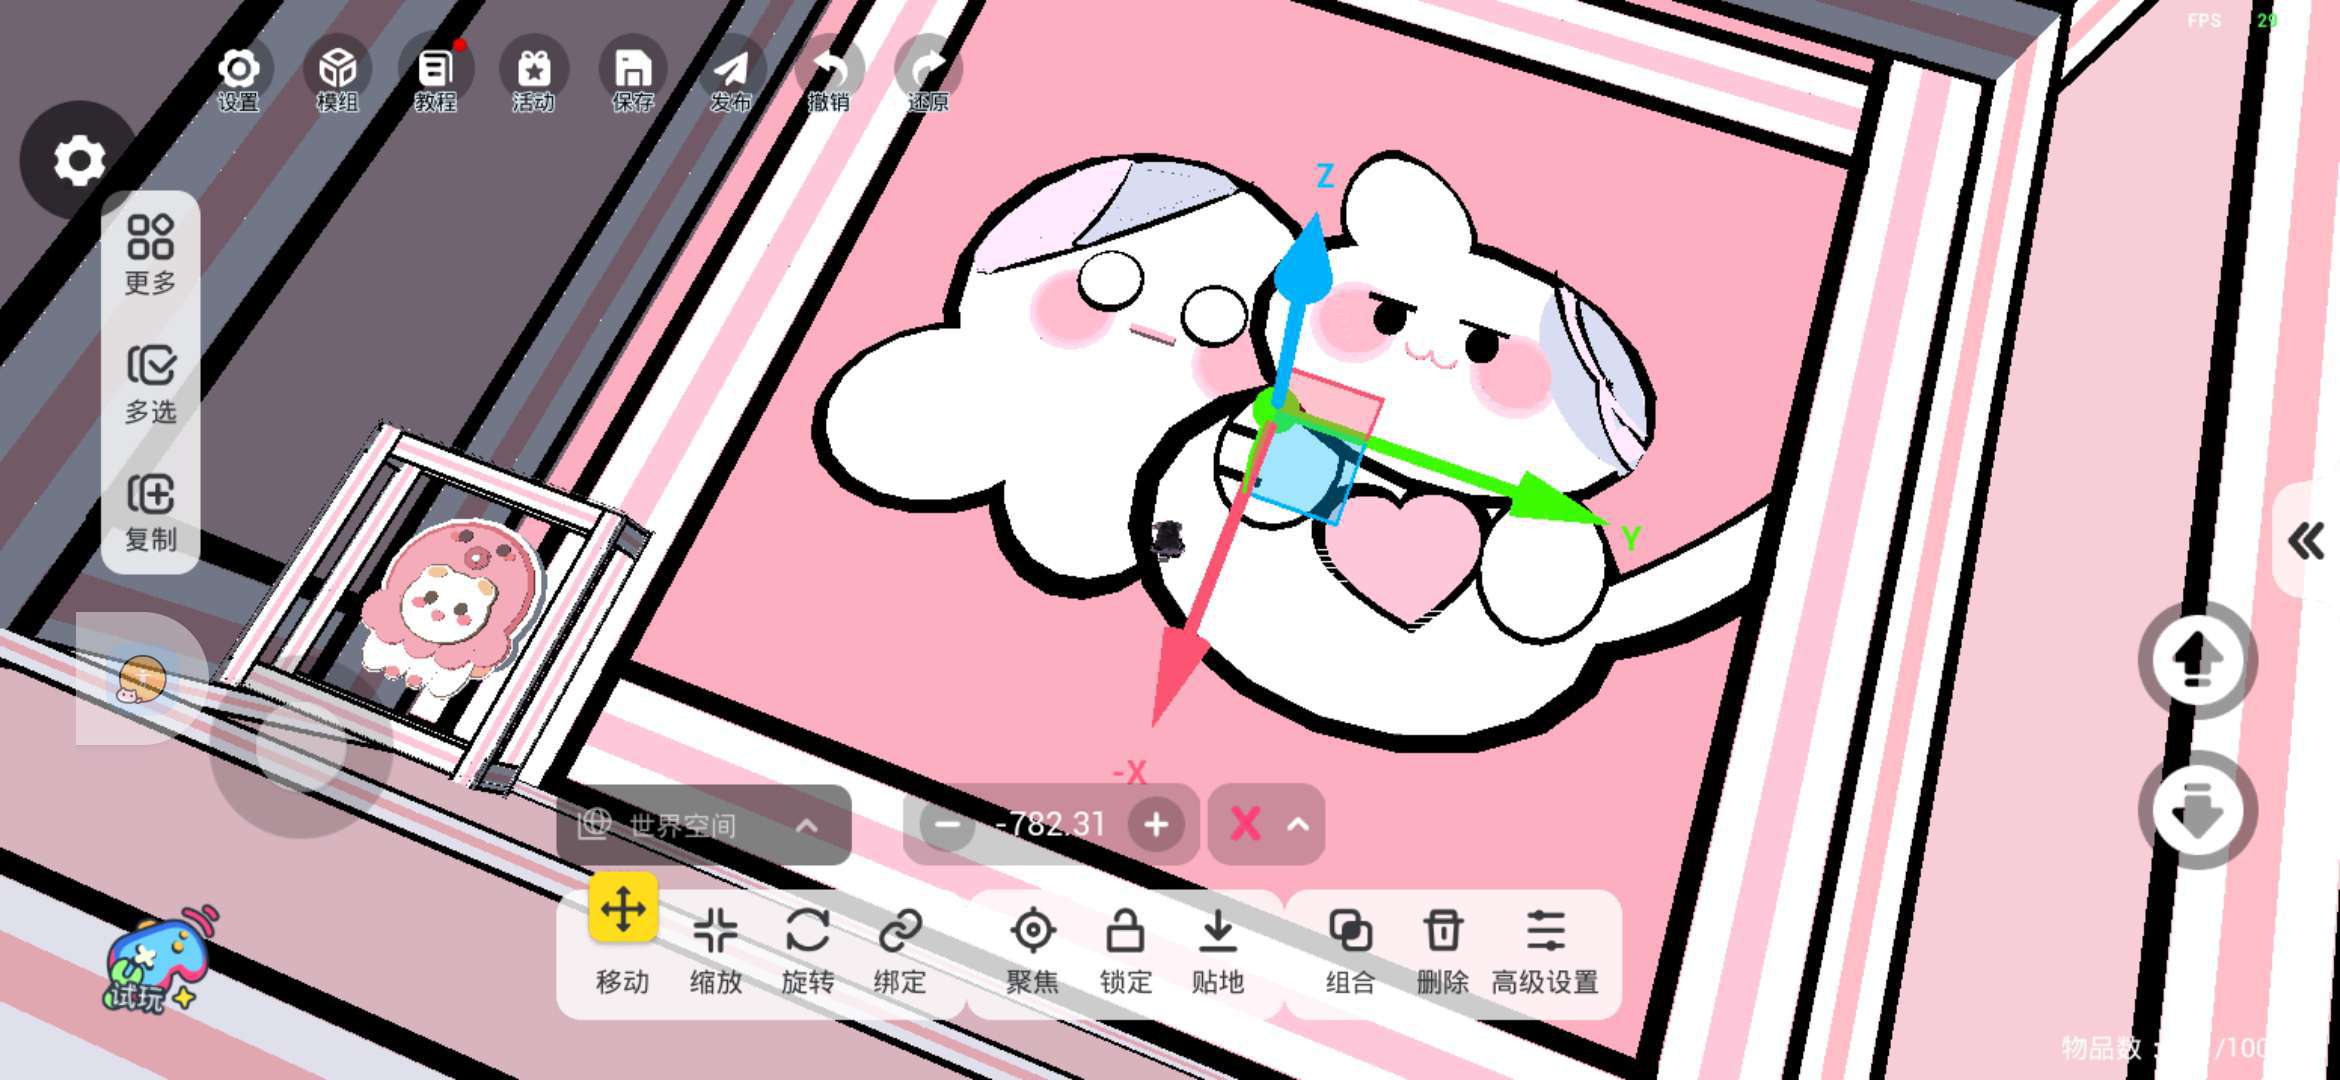Screen dimensions: 2340x1080
Task: Open the 更多 more menu
Action: click(151, 240)
